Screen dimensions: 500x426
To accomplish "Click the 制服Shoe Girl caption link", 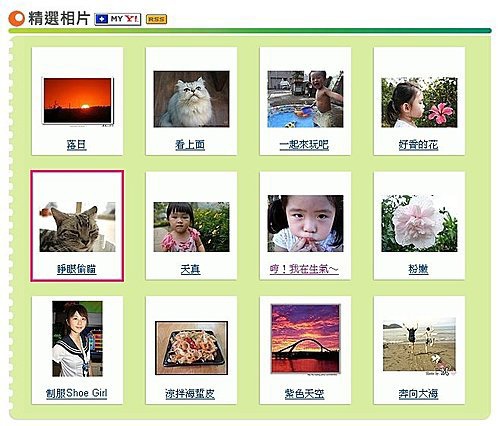I will (77, 393).
